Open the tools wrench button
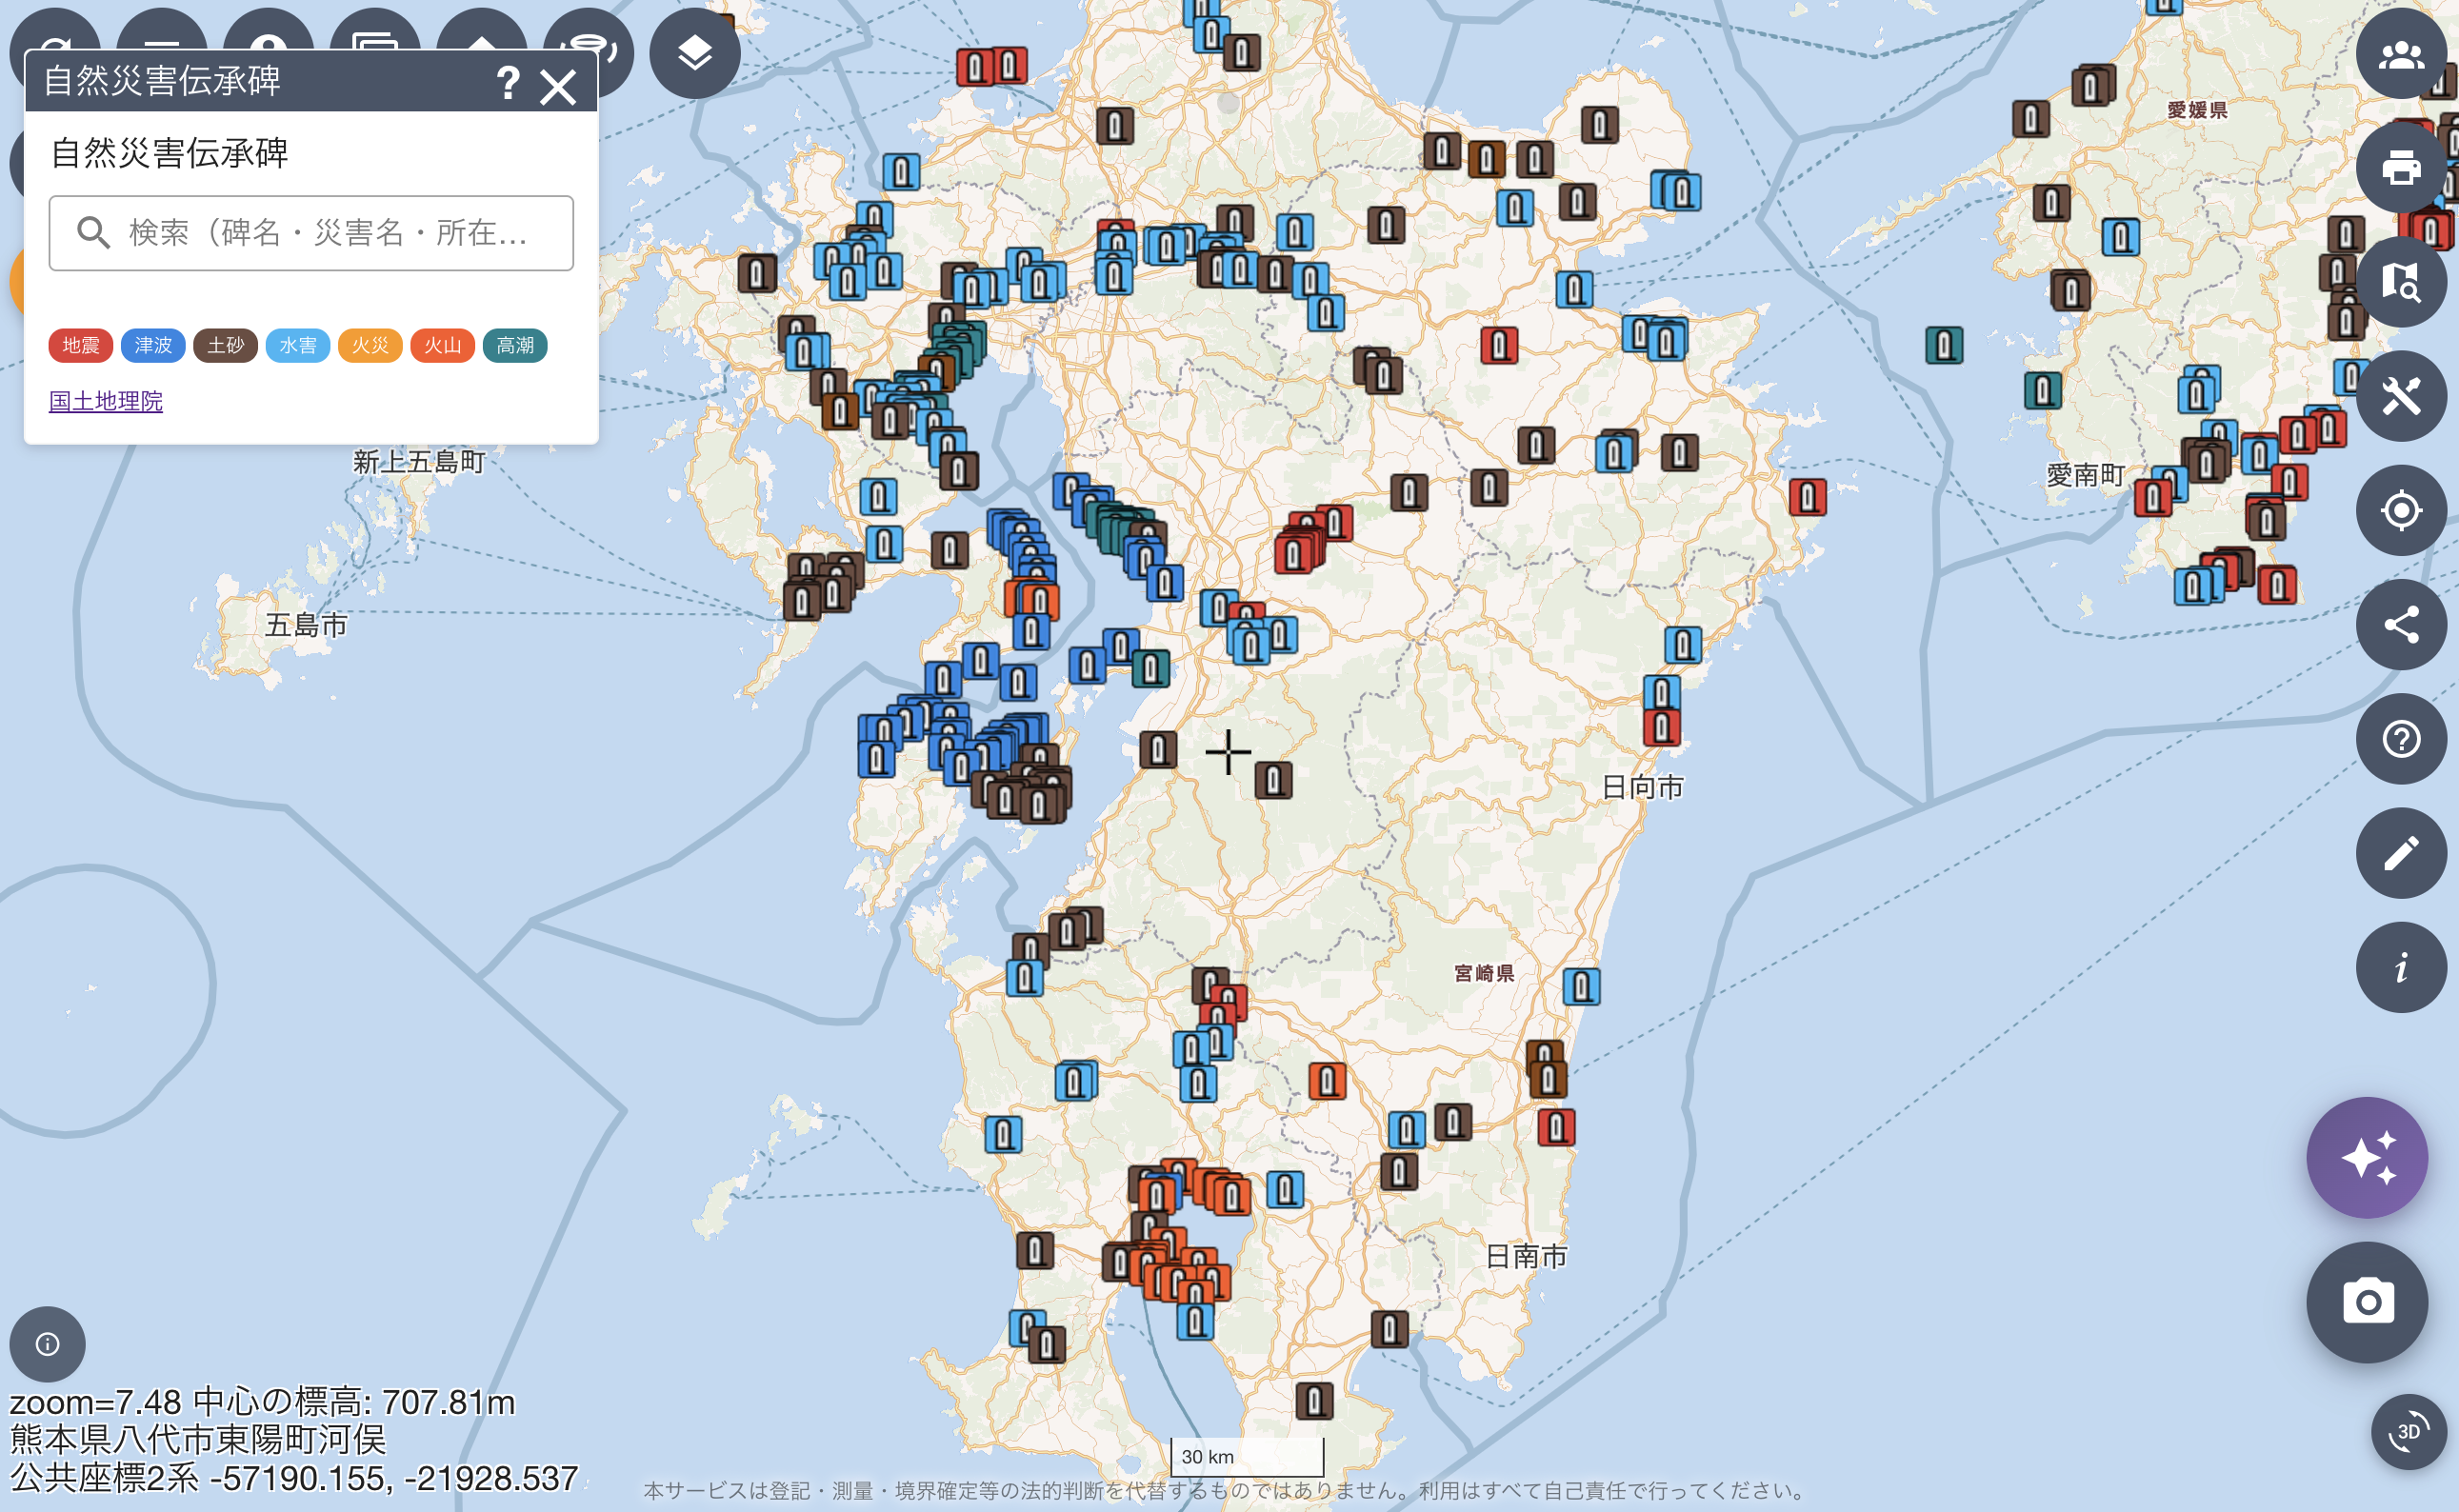The height and width of the screenshot is (1512, 2459). [x=2400, y=396]
